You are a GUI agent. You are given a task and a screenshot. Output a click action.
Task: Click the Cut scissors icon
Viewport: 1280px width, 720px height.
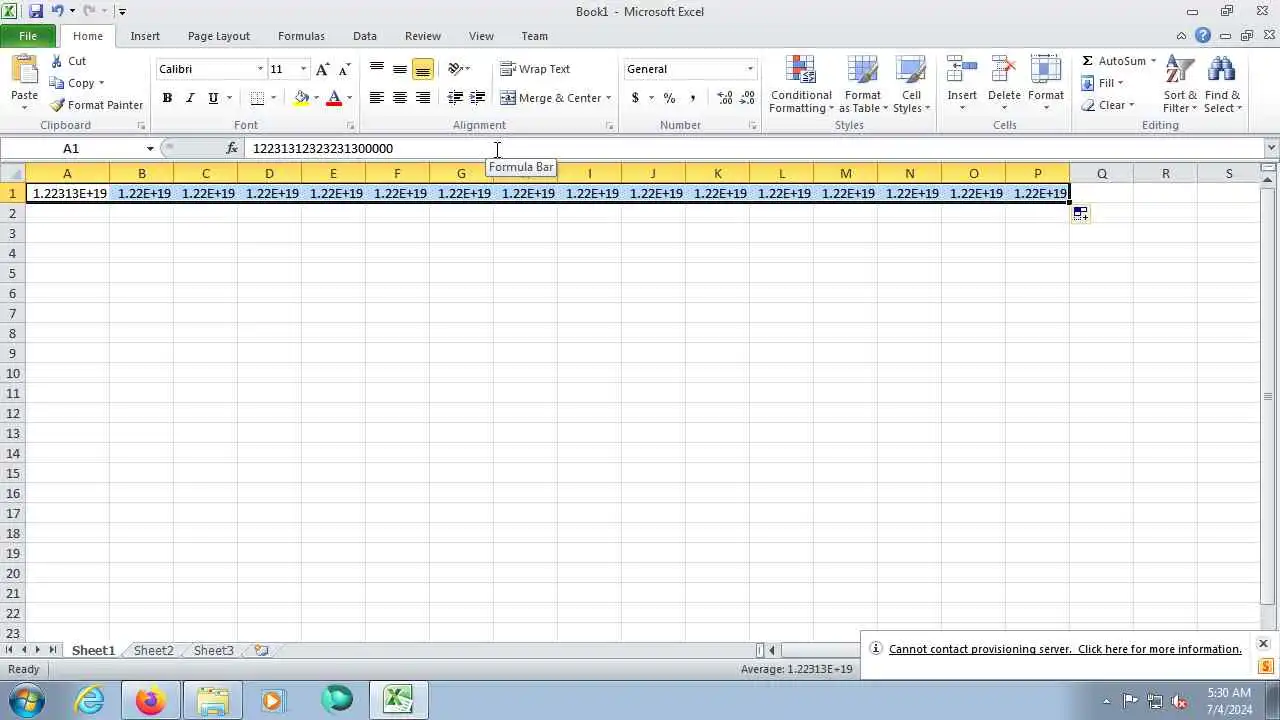(57, 61)
